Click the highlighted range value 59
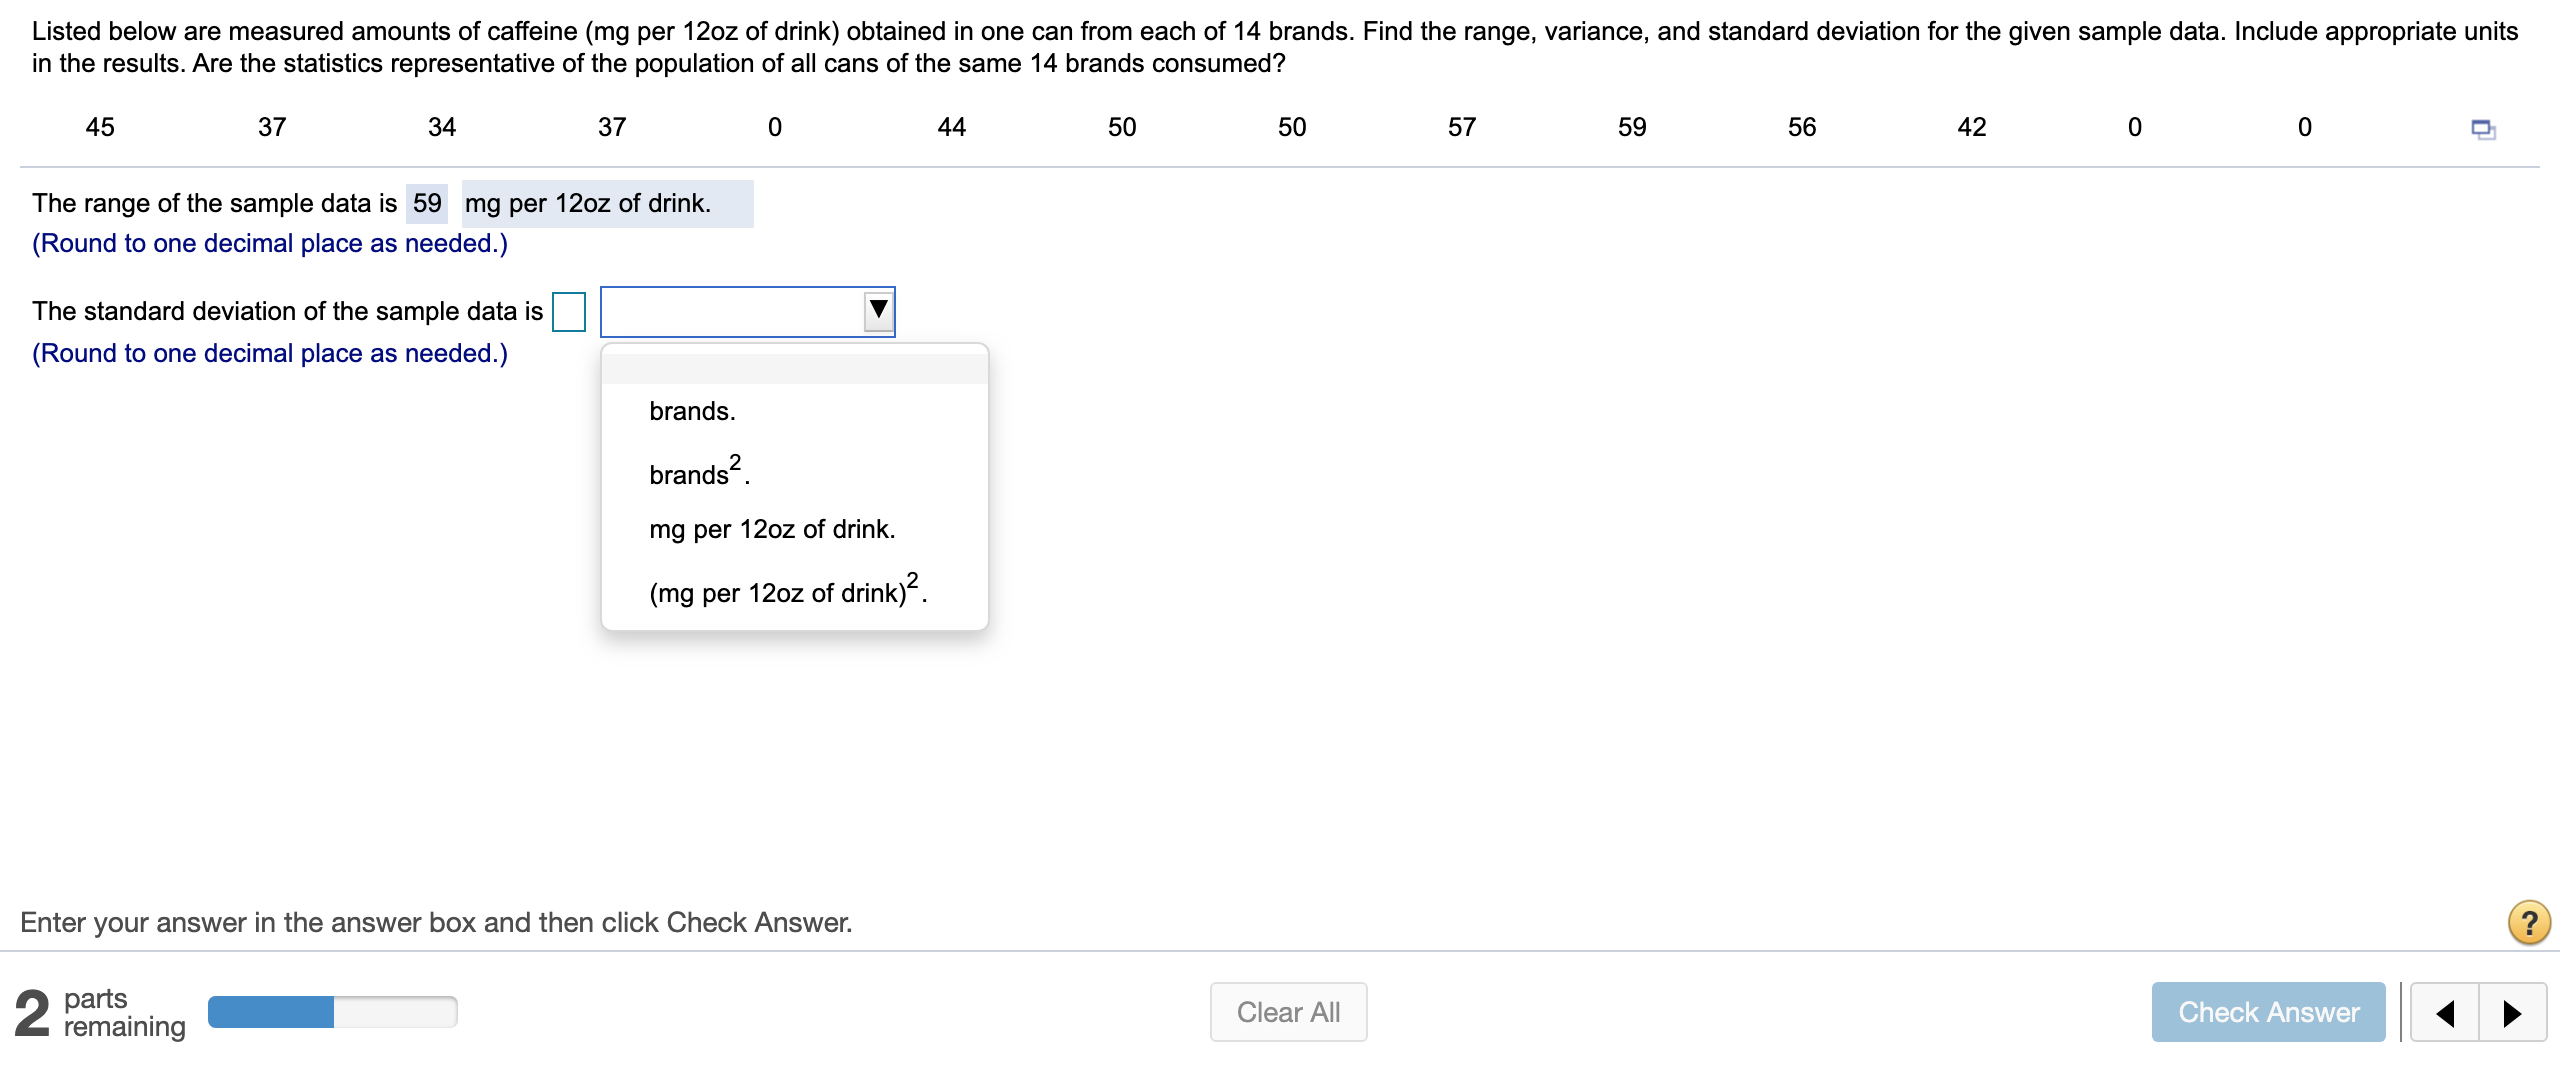 (x=427, y=202)
